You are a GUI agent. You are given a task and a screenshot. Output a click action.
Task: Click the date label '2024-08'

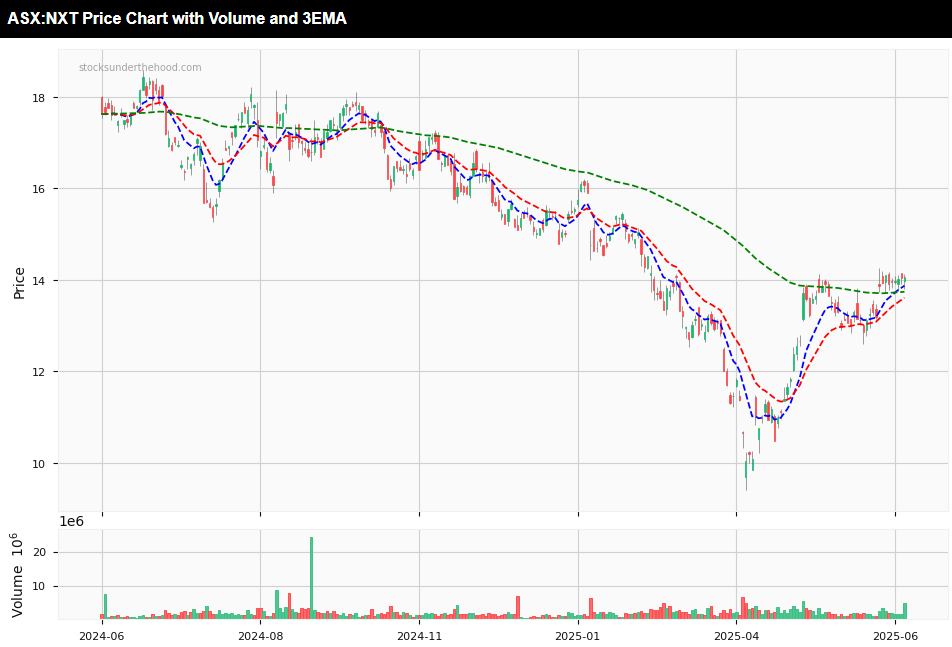(260, 636)
